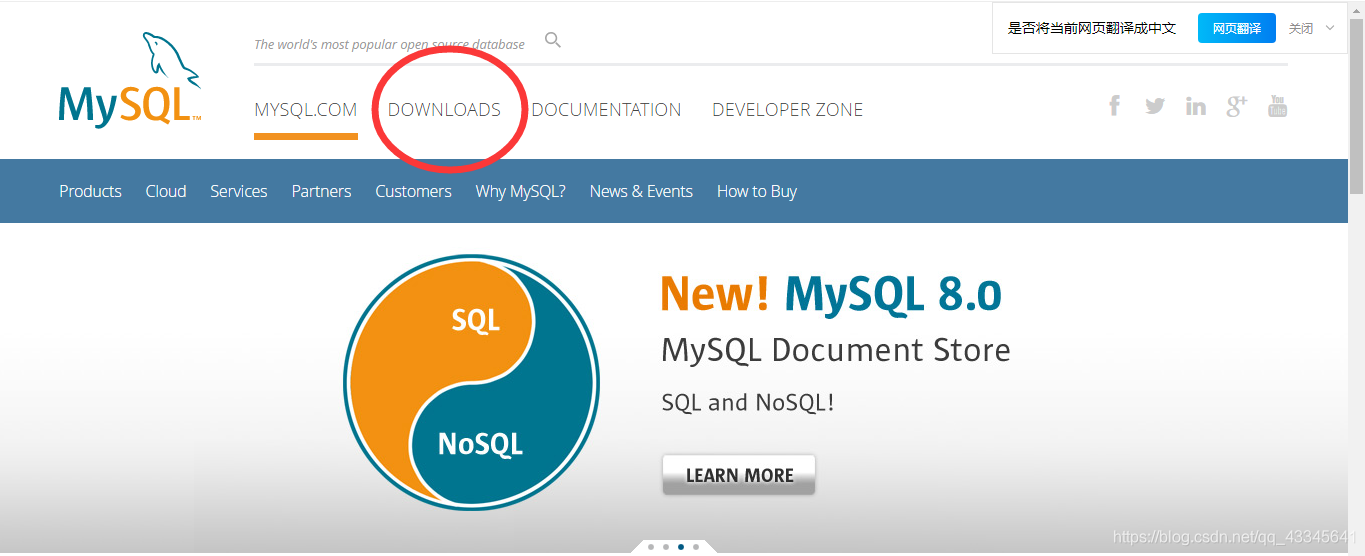
Task: Open the Facebook social icon
Action: coord(1114,105)
